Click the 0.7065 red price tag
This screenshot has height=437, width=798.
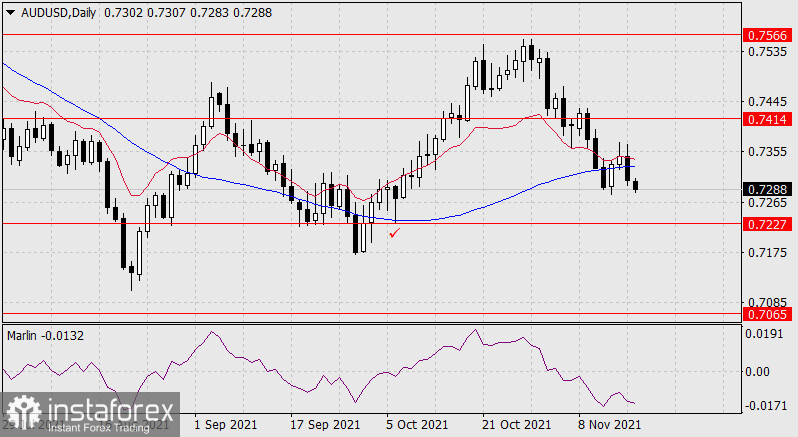coord(767,314)
